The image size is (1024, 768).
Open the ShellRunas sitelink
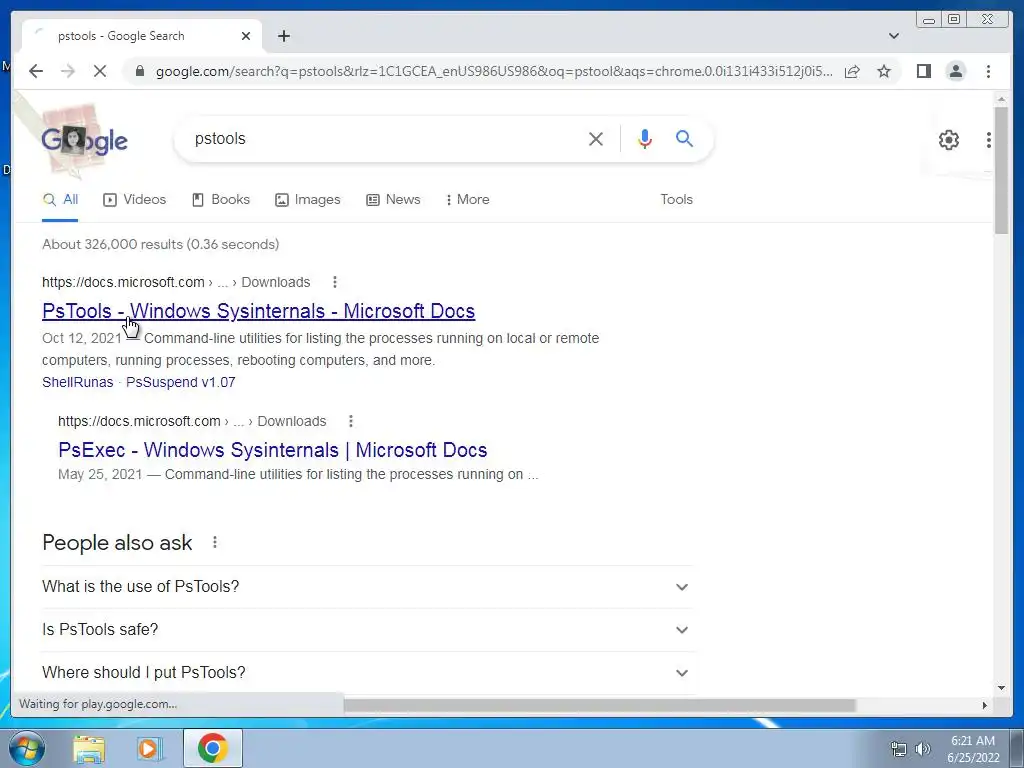tap(78, 382)
